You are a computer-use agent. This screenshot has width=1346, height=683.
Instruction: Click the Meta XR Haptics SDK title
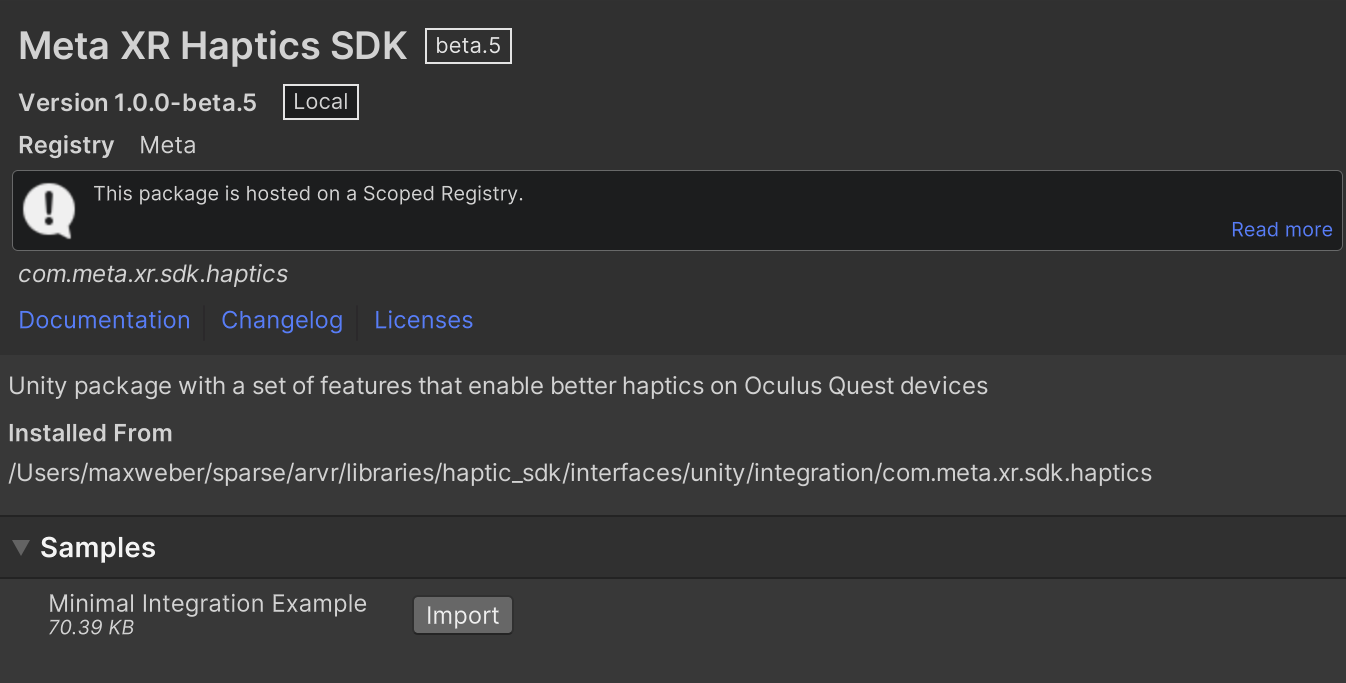[x=213, y=46]
